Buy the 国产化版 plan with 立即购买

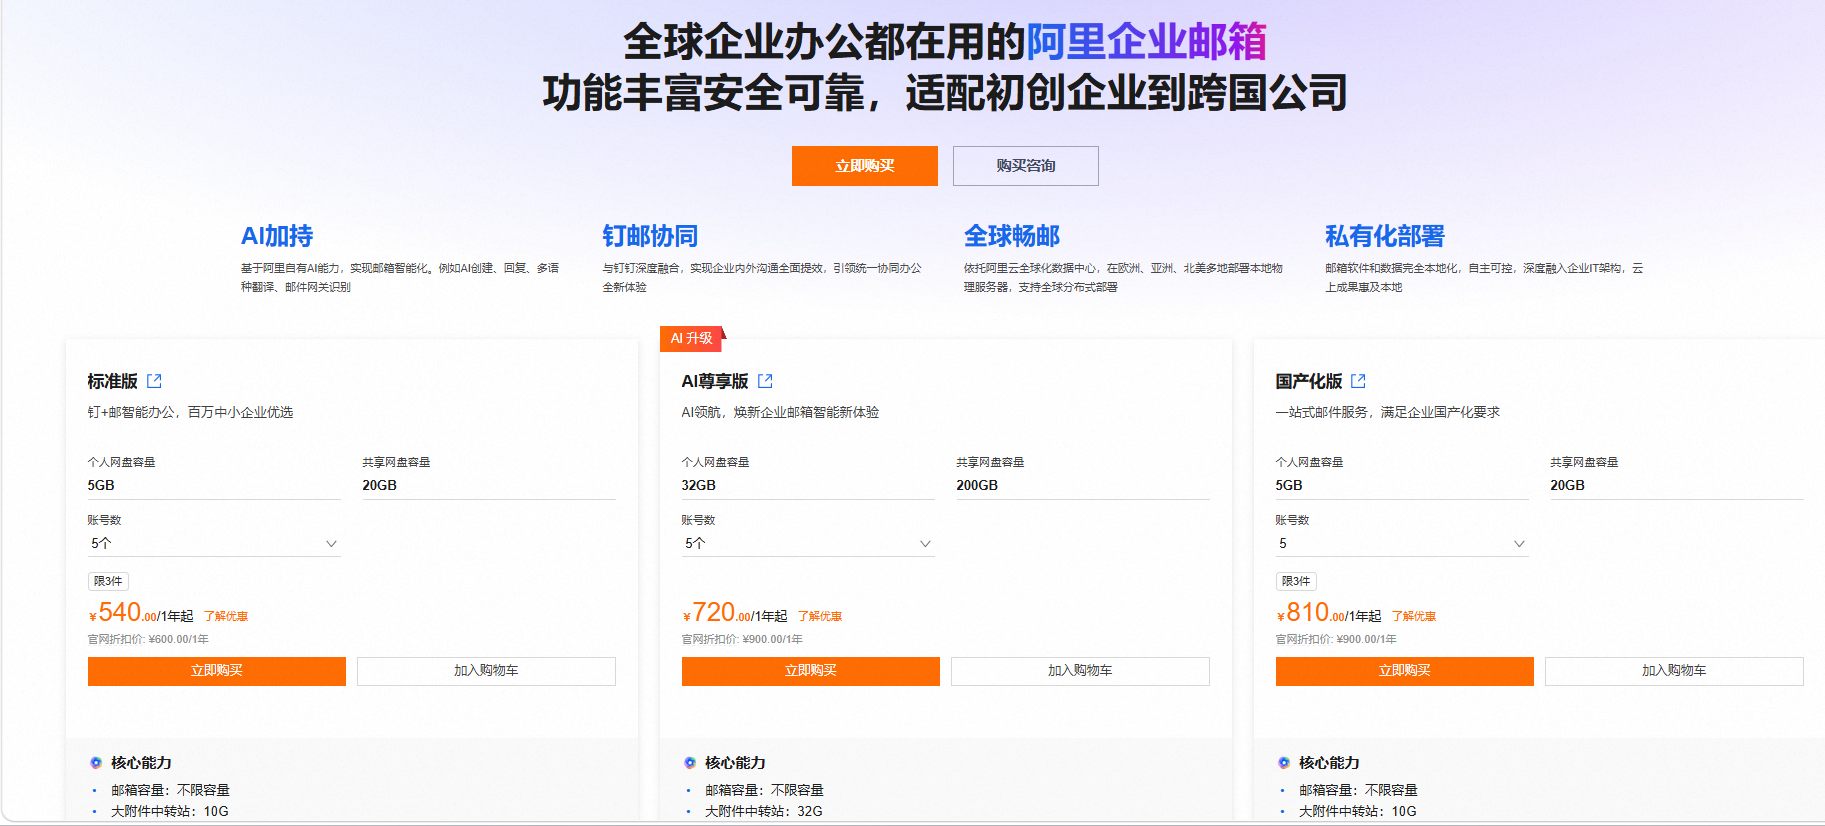pos(1405,671)
